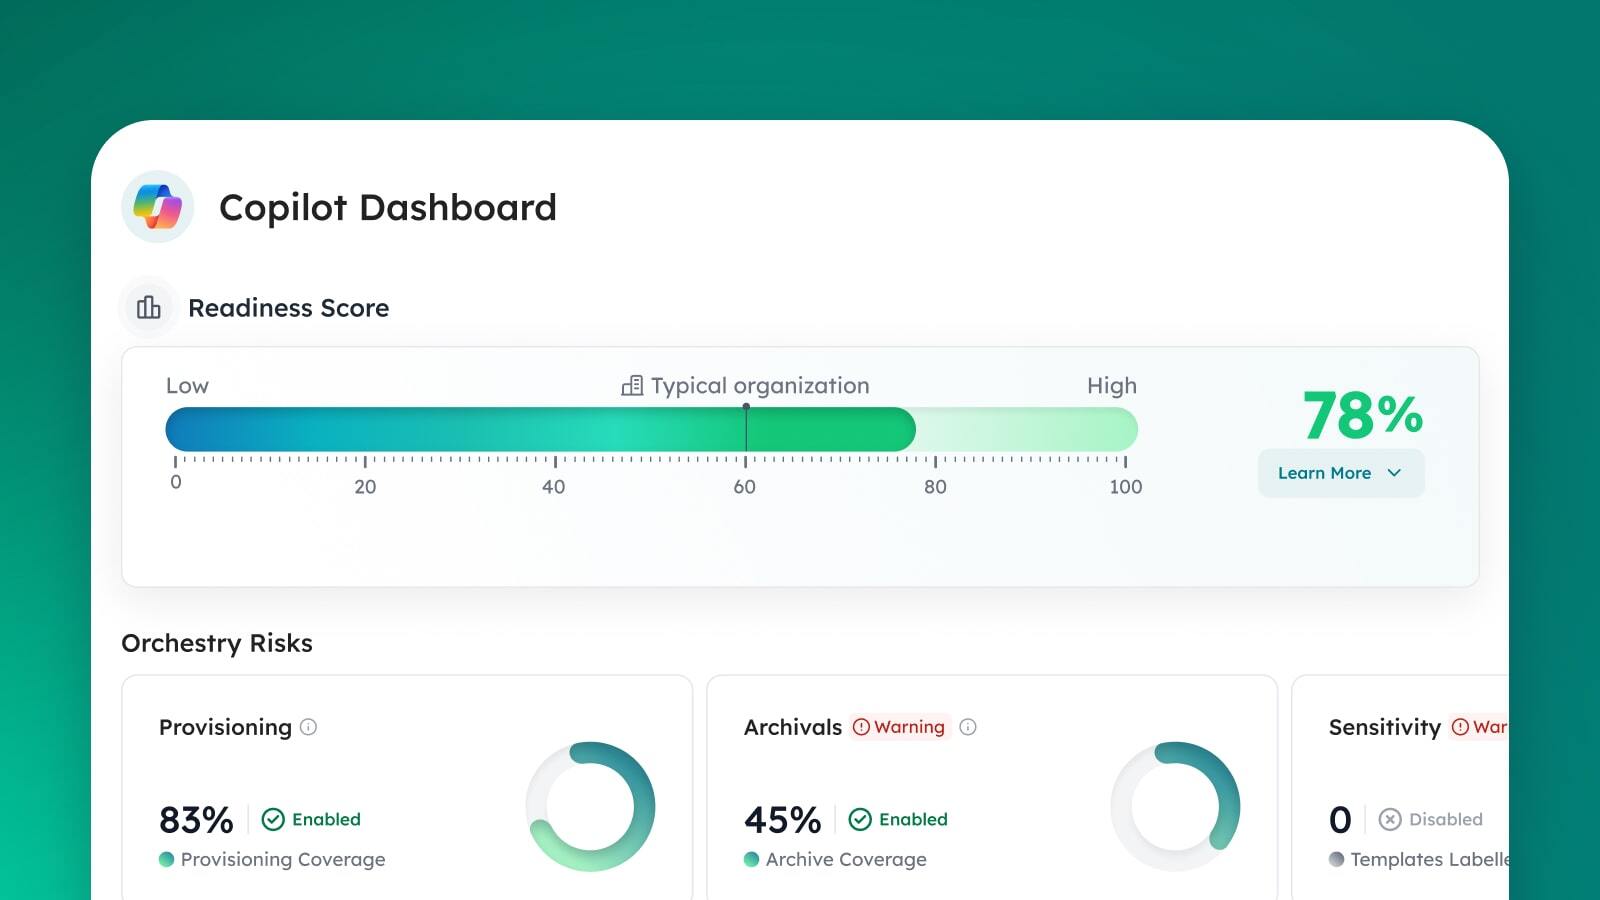
Task: Click the Archivals Warning badge
Action: (x=899, y=727)
